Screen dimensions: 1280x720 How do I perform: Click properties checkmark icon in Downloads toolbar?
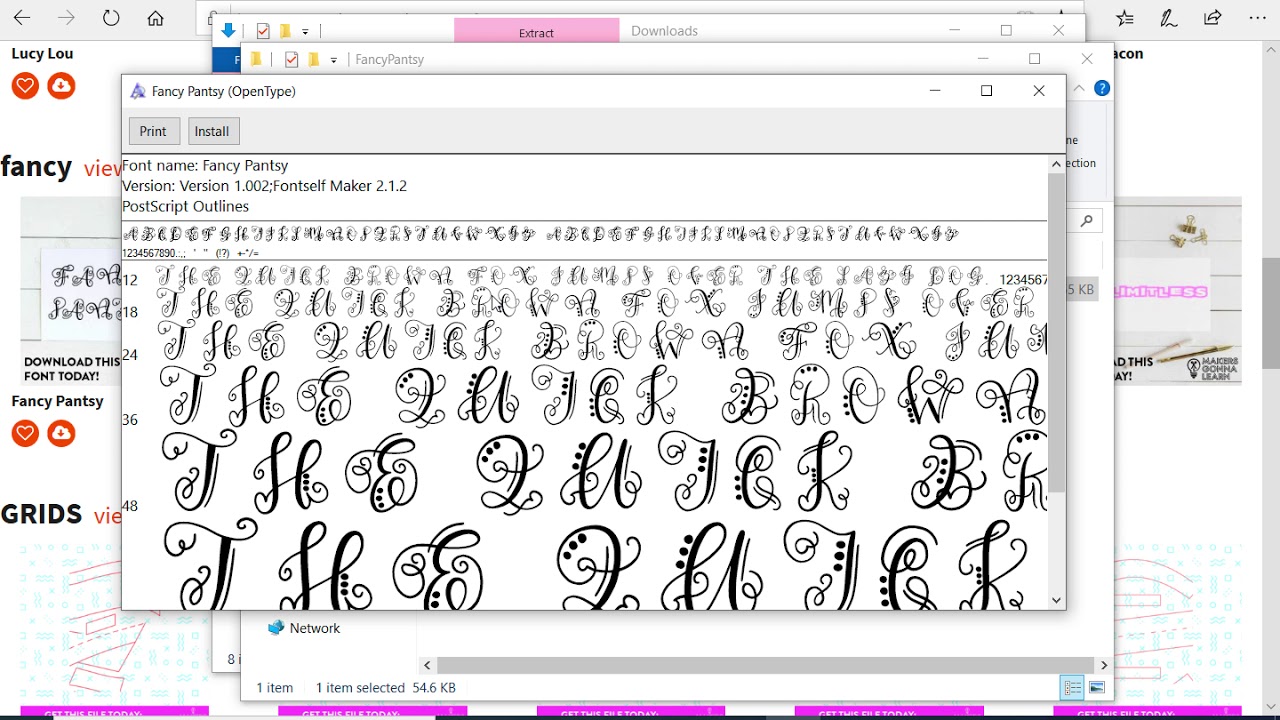click(263, 31)
